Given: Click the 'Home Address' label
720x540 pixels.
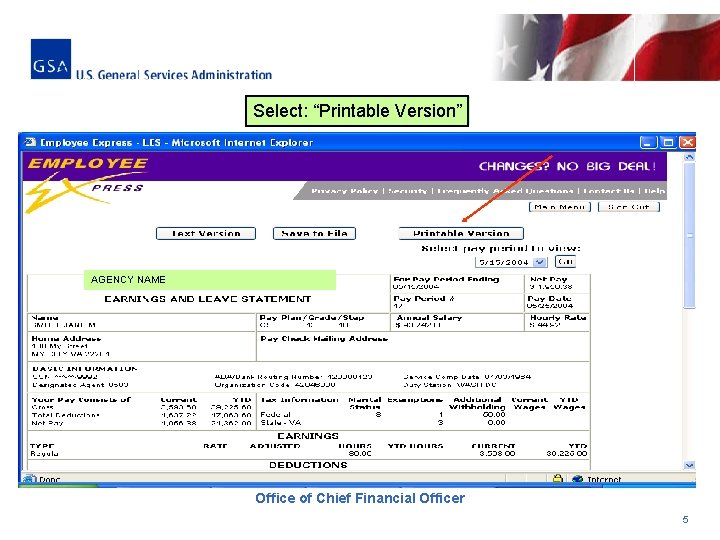Looking at the screenshot, I should pyautogui.click(x=66, y=338).
